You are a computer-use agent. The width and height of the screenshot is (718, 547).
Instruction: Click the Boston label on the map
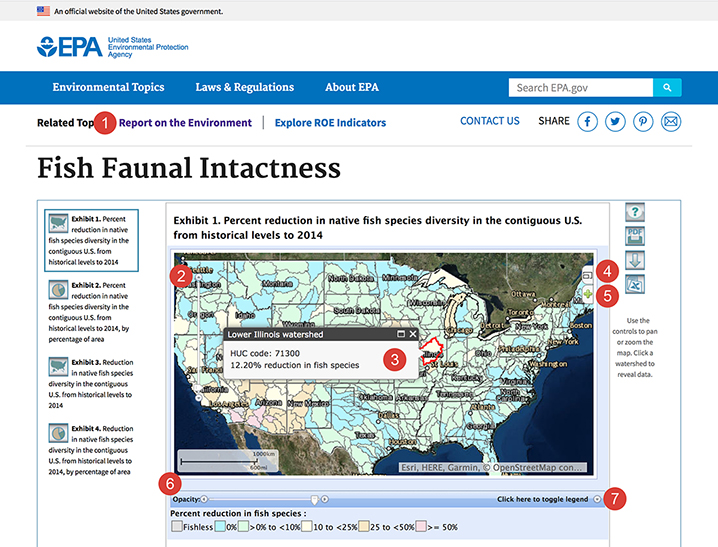581,325
